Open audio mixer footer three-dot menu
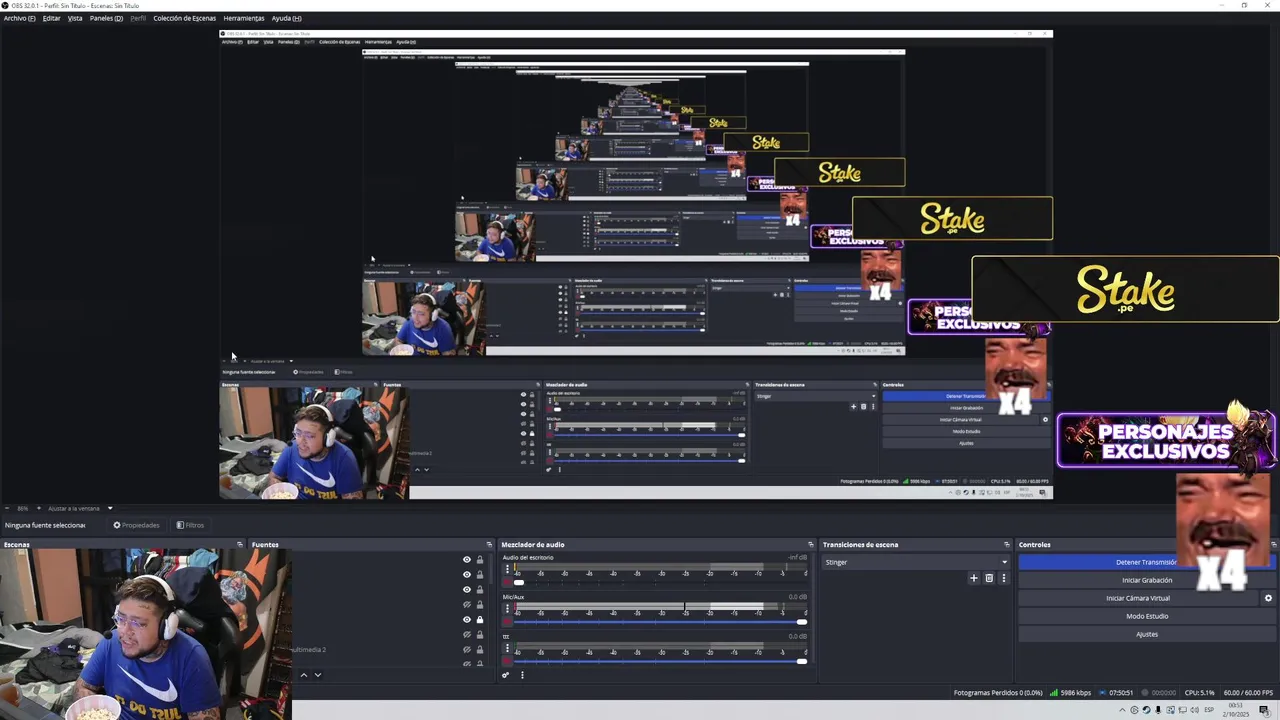The width and height of the screenshot is (1280, 720). point(522,675)
